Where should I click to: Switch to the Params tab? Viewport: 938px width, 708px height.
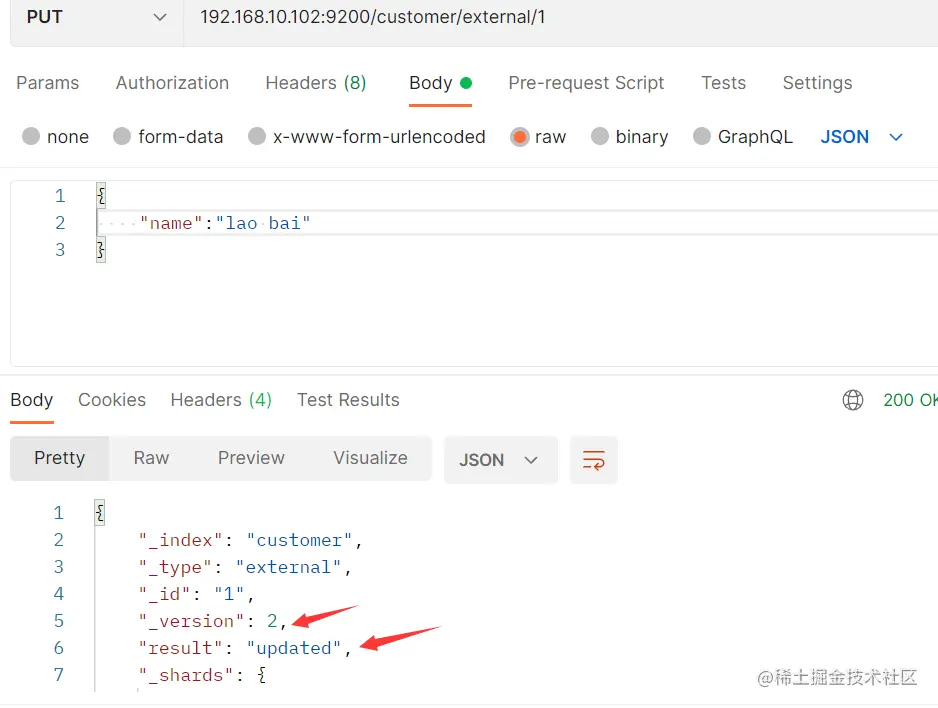coord(47,83)
